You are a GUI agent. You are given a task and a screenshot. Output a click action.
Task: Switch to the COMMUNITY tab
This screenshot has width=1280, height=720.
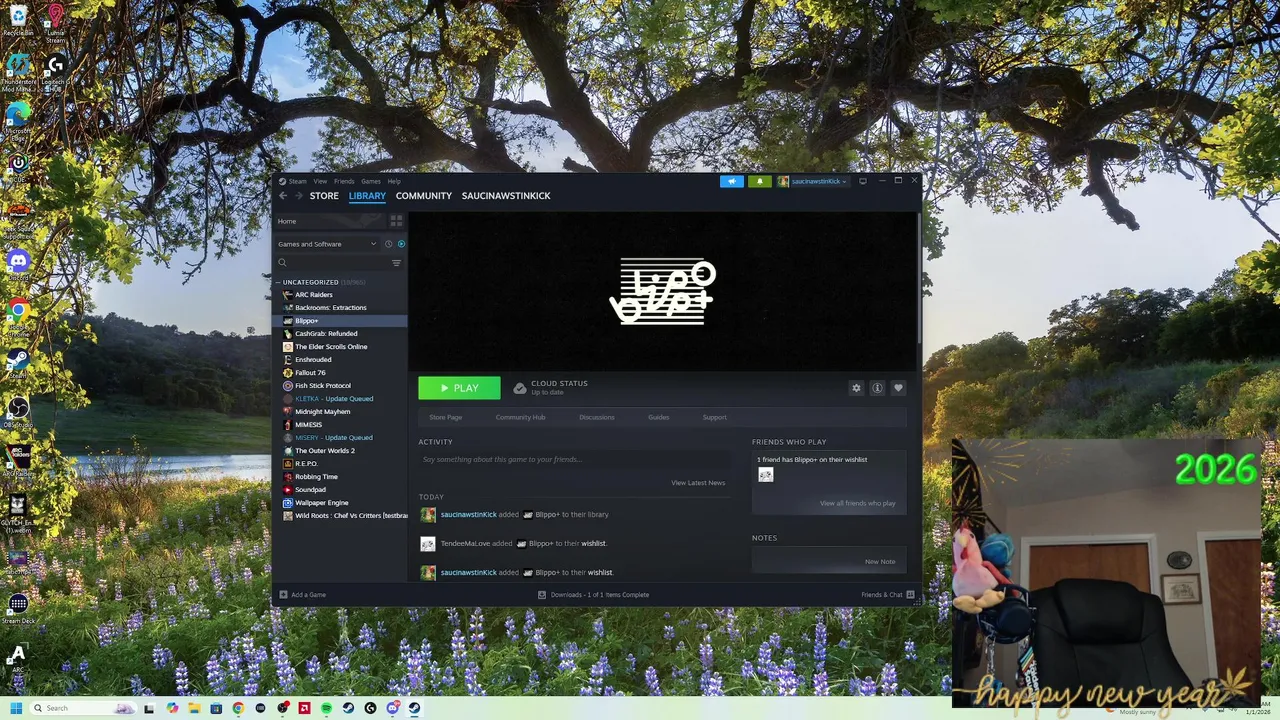pos(424,196)
